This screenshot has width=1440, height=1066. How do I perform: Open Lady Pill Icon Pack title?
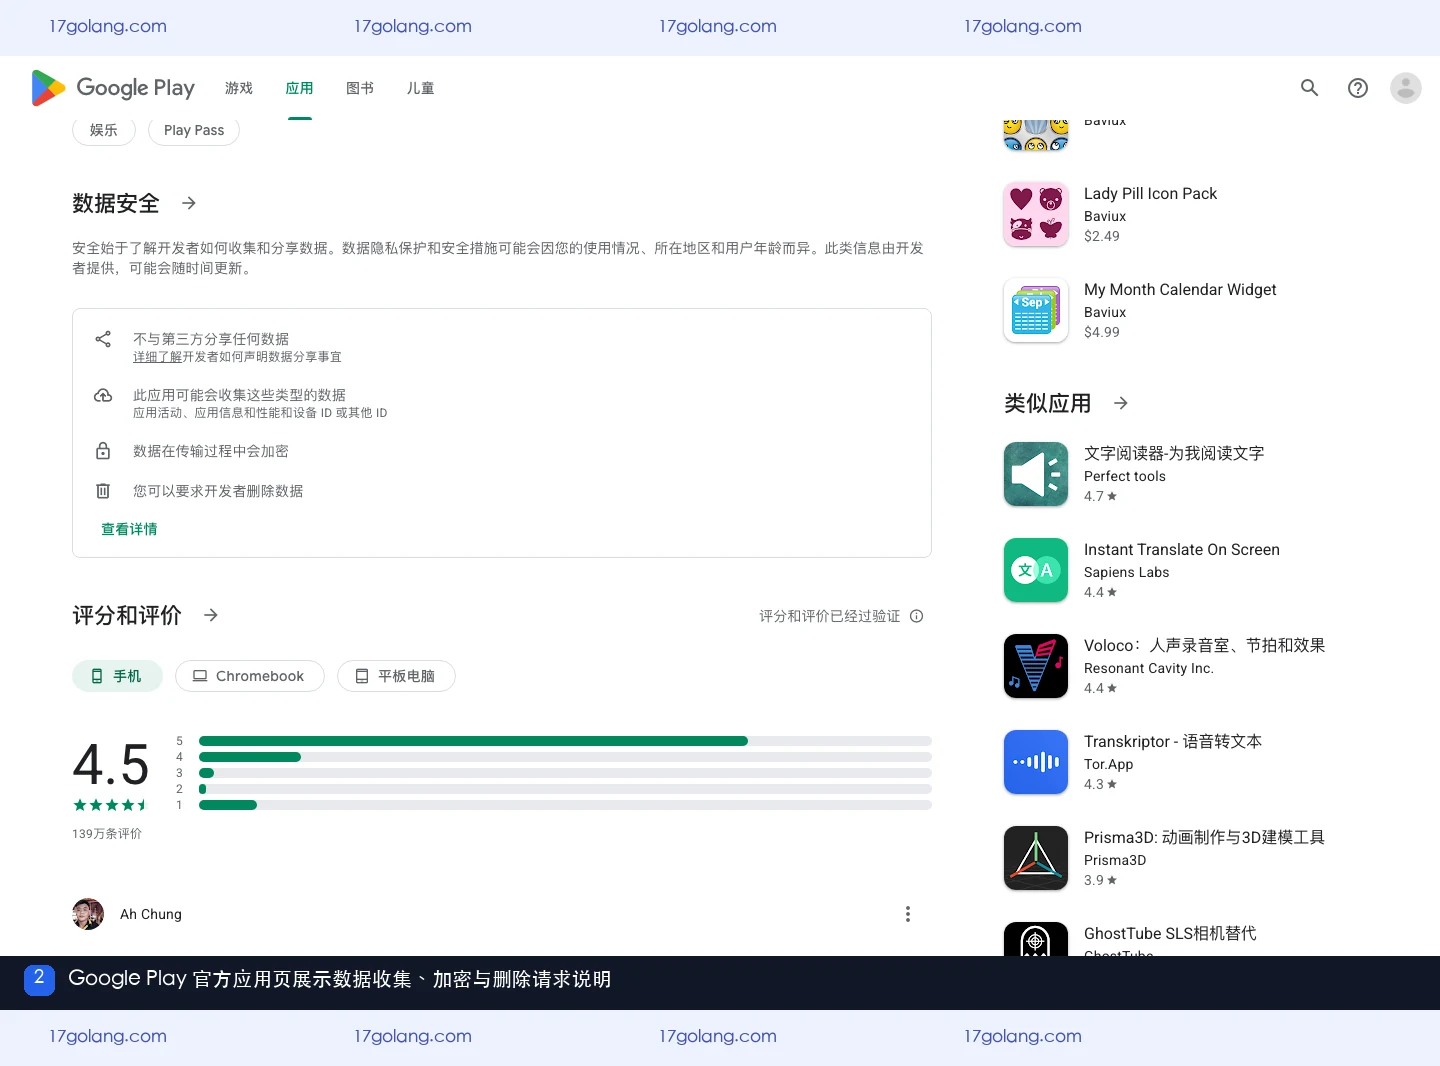pos(1150,193)
